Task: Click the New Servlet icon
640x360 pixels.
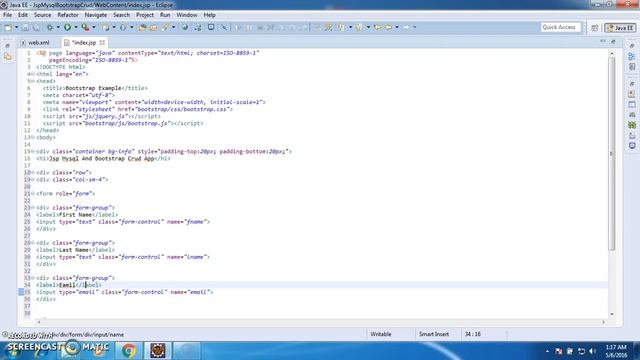Action: (x=123, y=27)
